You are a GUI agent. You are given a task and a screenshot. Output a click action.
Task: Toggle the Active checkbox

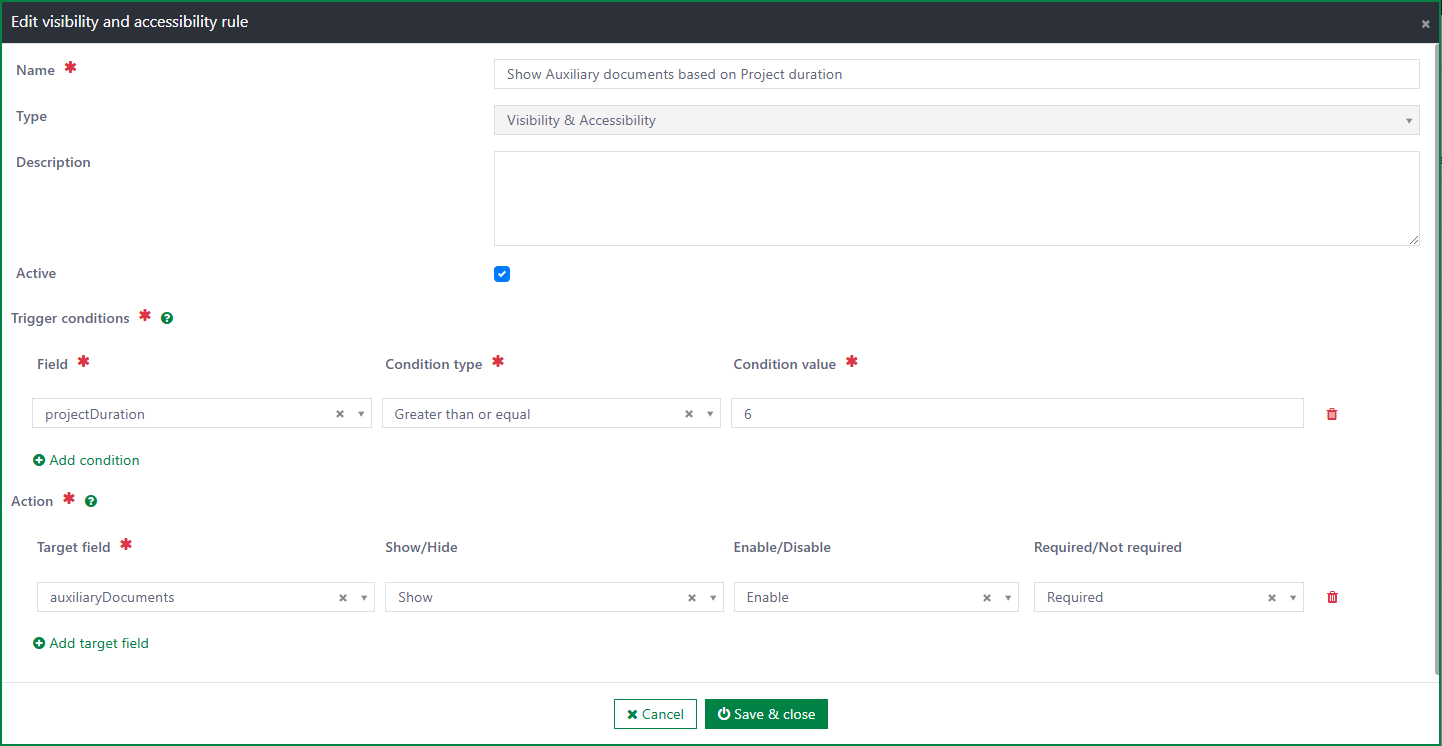pos(502,274)
